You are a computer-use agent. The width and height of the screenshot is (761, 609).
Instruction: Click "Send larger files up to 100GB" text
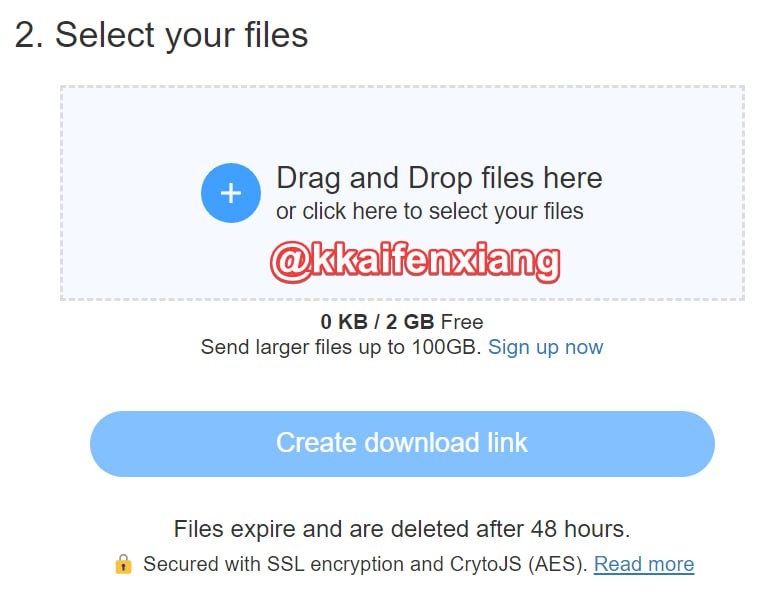tap(340, 347)
